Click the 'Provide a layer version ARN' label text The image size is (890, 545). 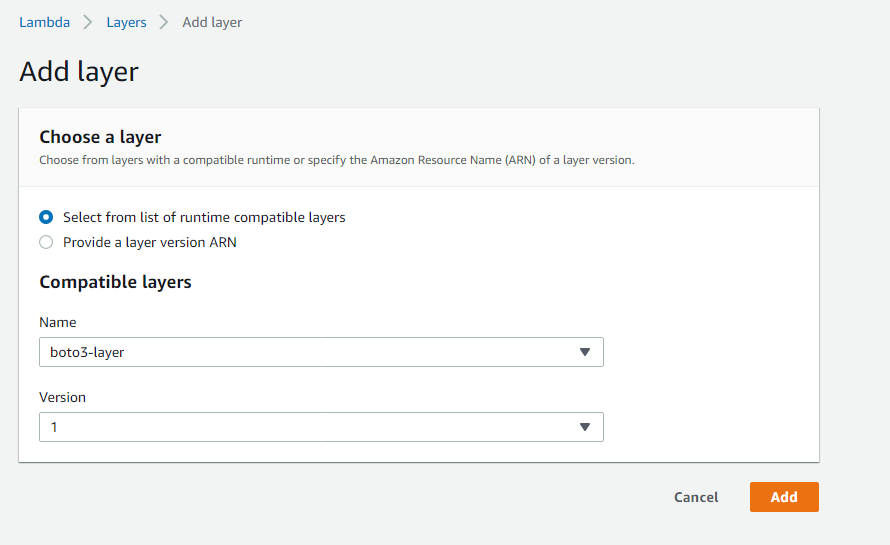click(x=149, y=242)
